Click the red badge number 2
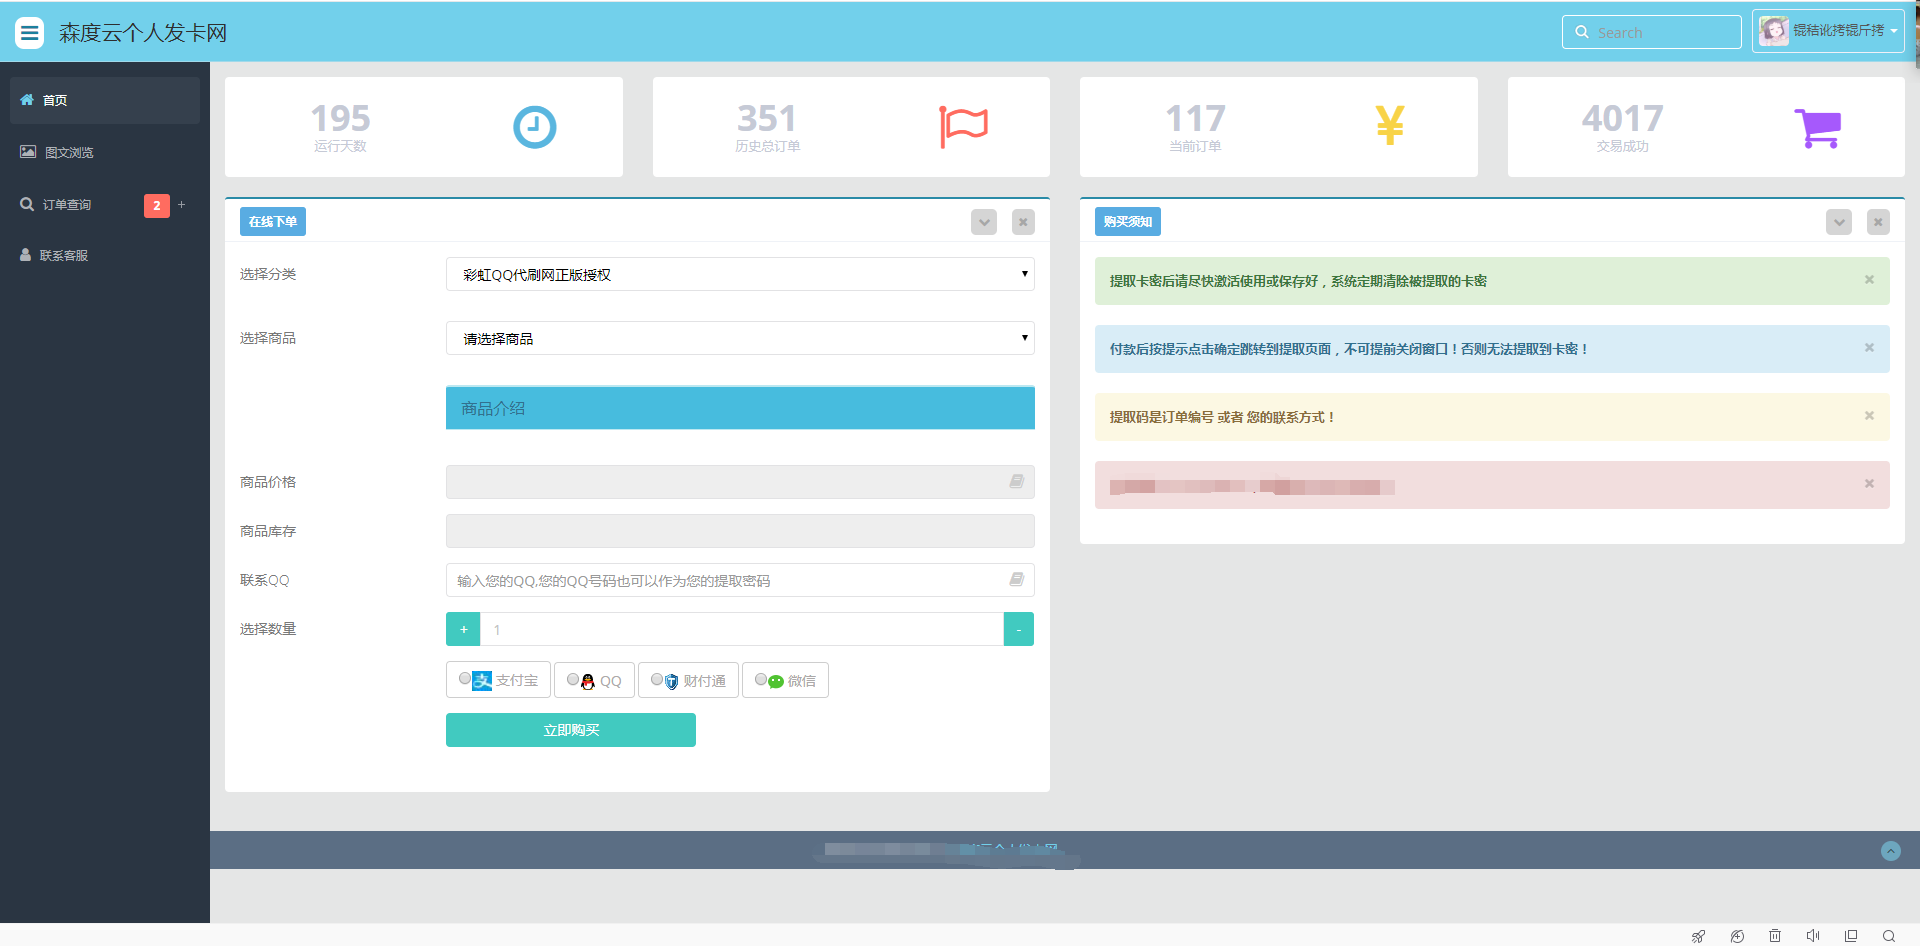 click(157, 205)
